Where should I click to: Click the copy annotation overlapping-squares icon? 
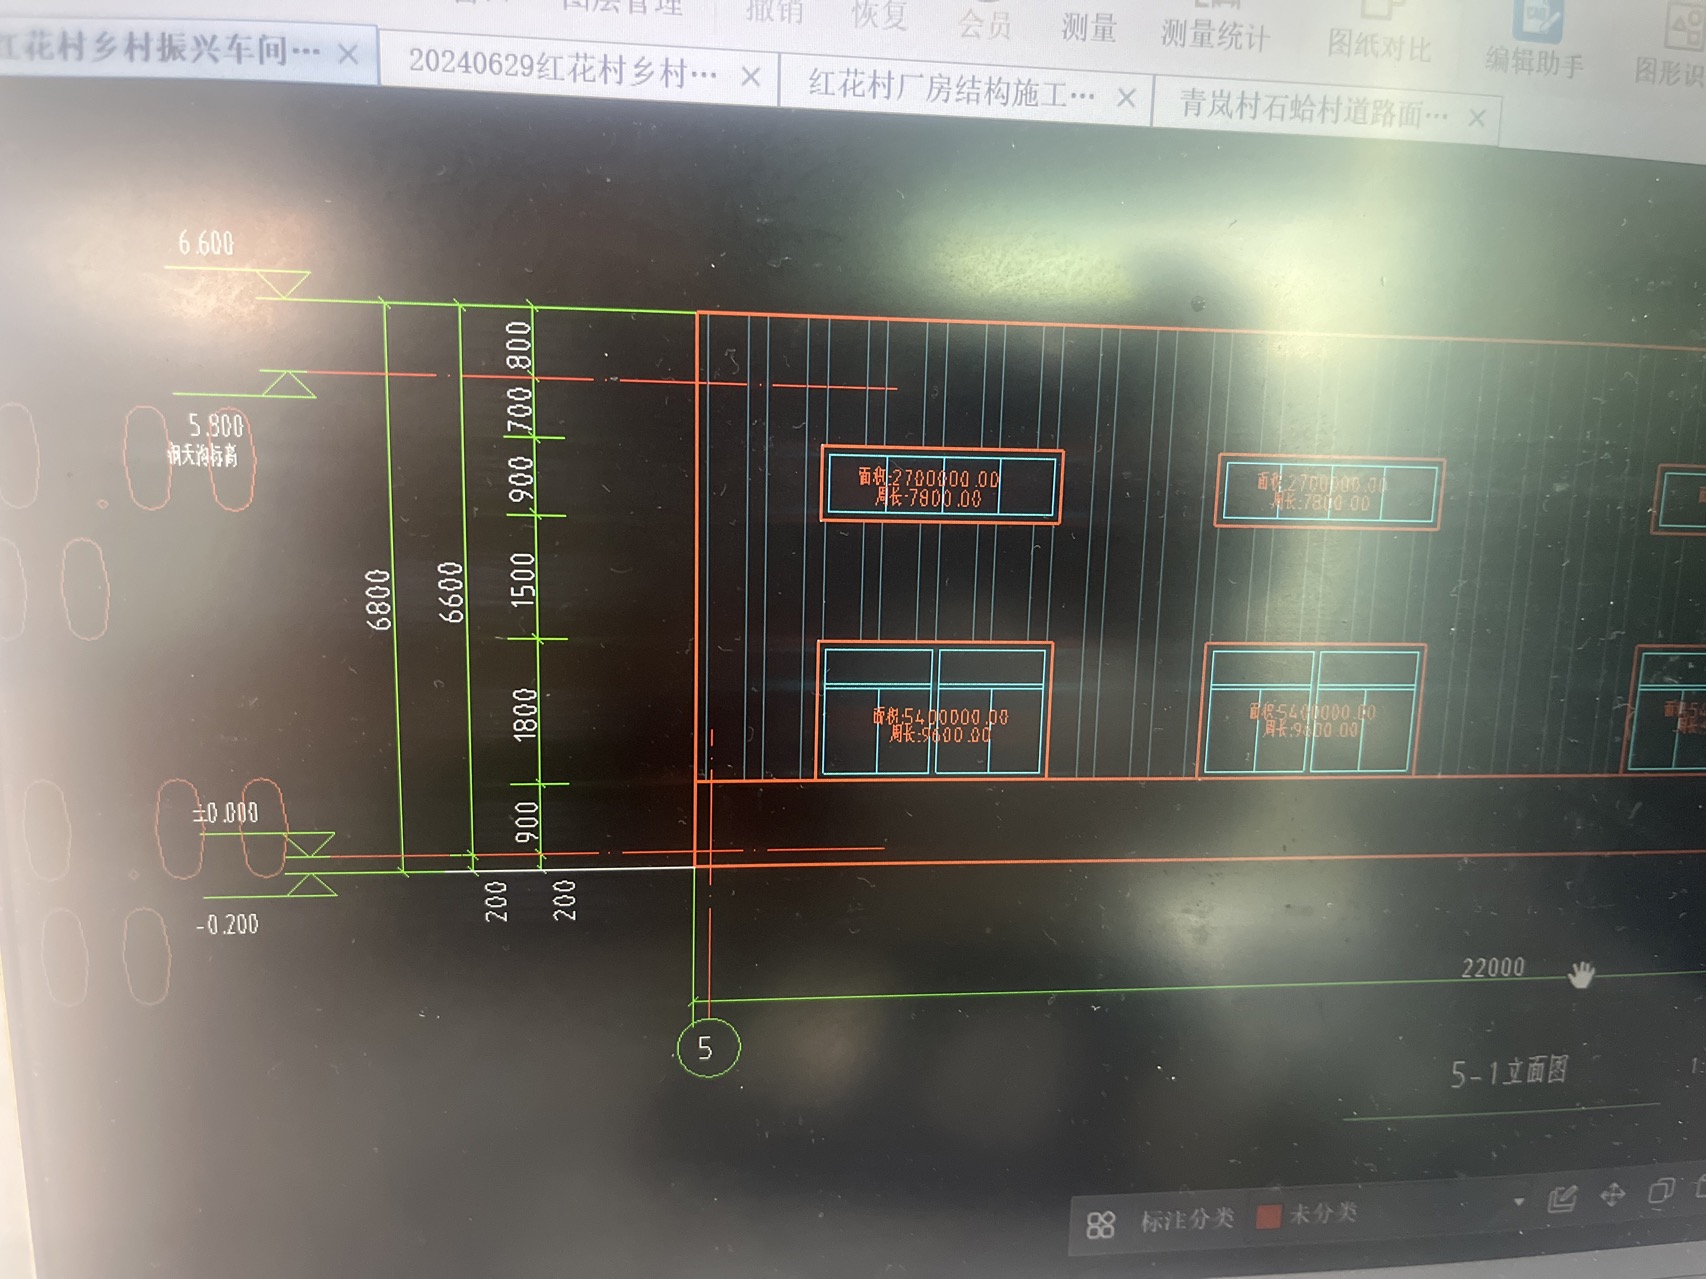click(1661, 1190)
